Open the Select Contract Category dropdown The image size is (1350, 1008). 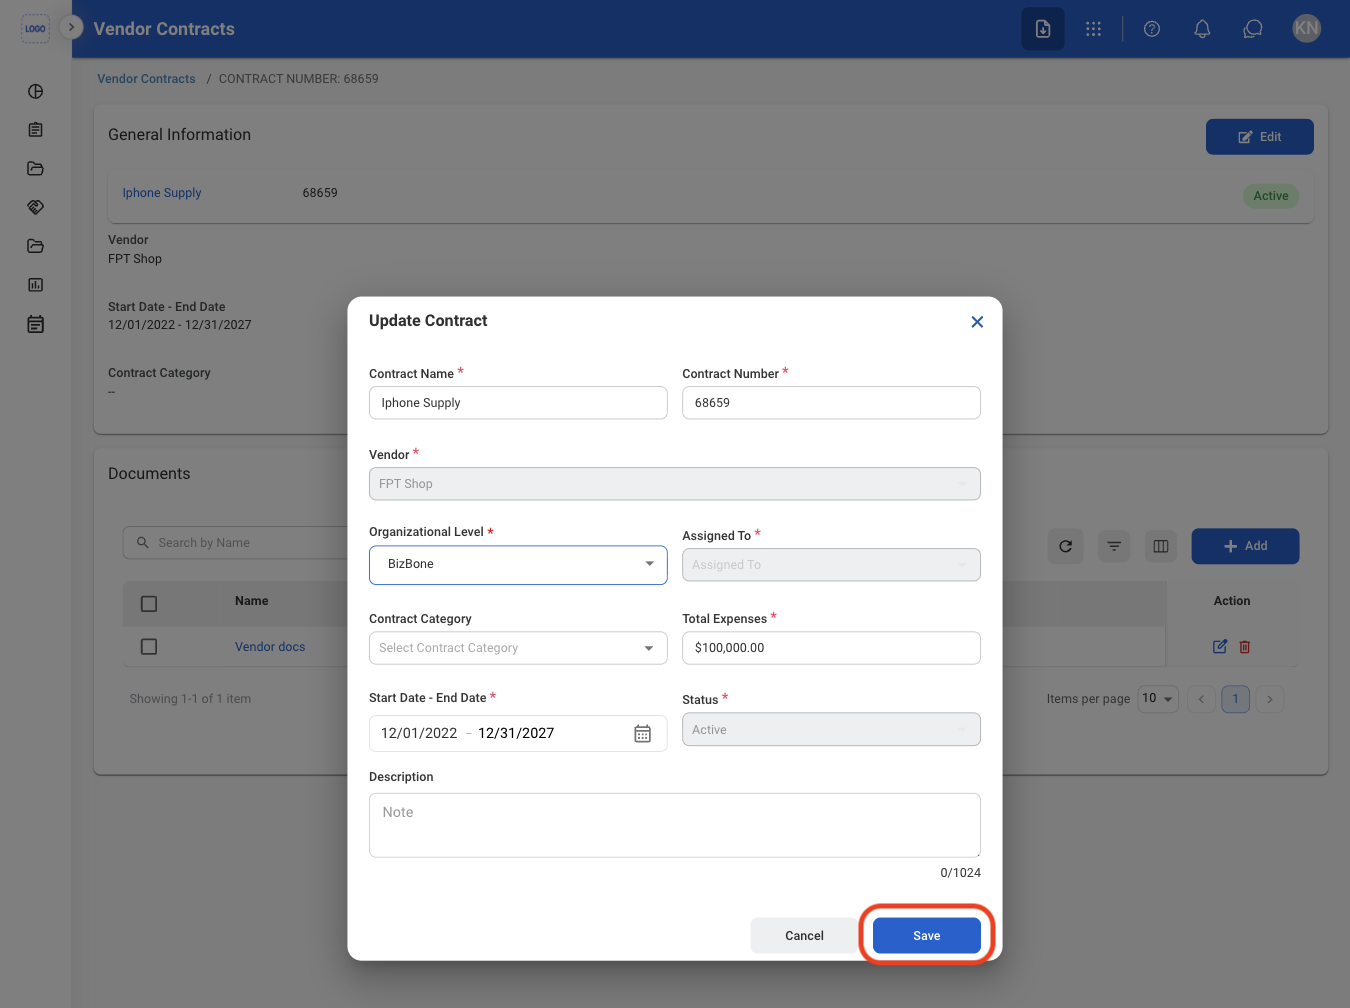tap(518, 648)
